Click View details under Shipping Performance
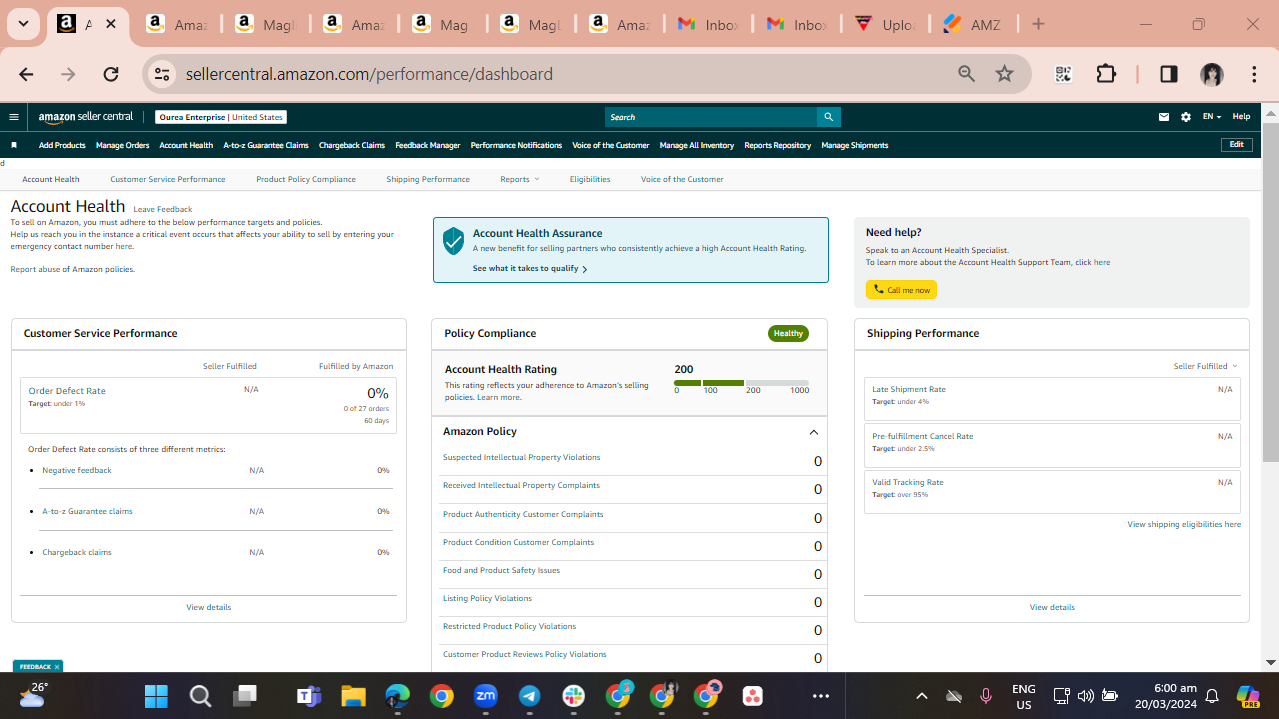Screen dimensions: 1279x719 pos(1052,607)
